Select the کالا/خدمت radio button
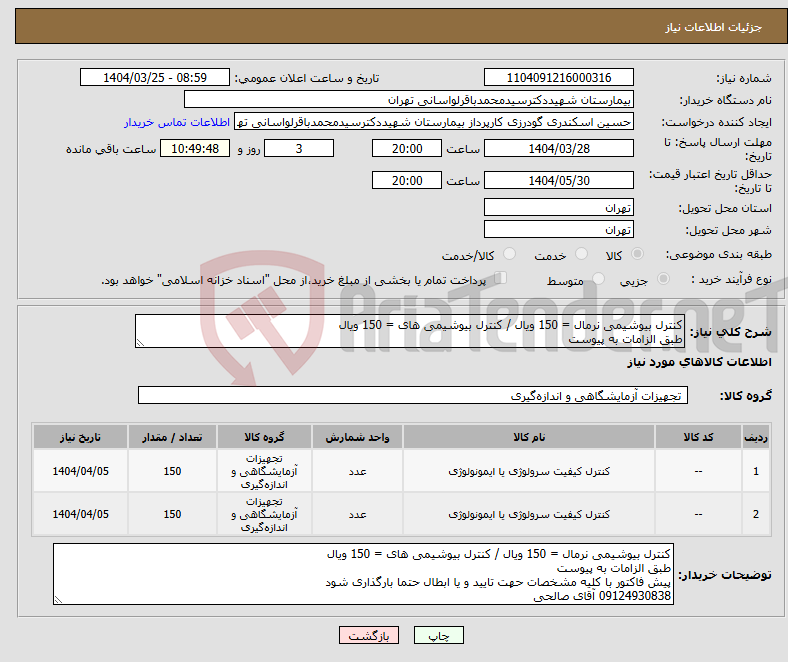The image size is (788, 662). click(509, 254)
